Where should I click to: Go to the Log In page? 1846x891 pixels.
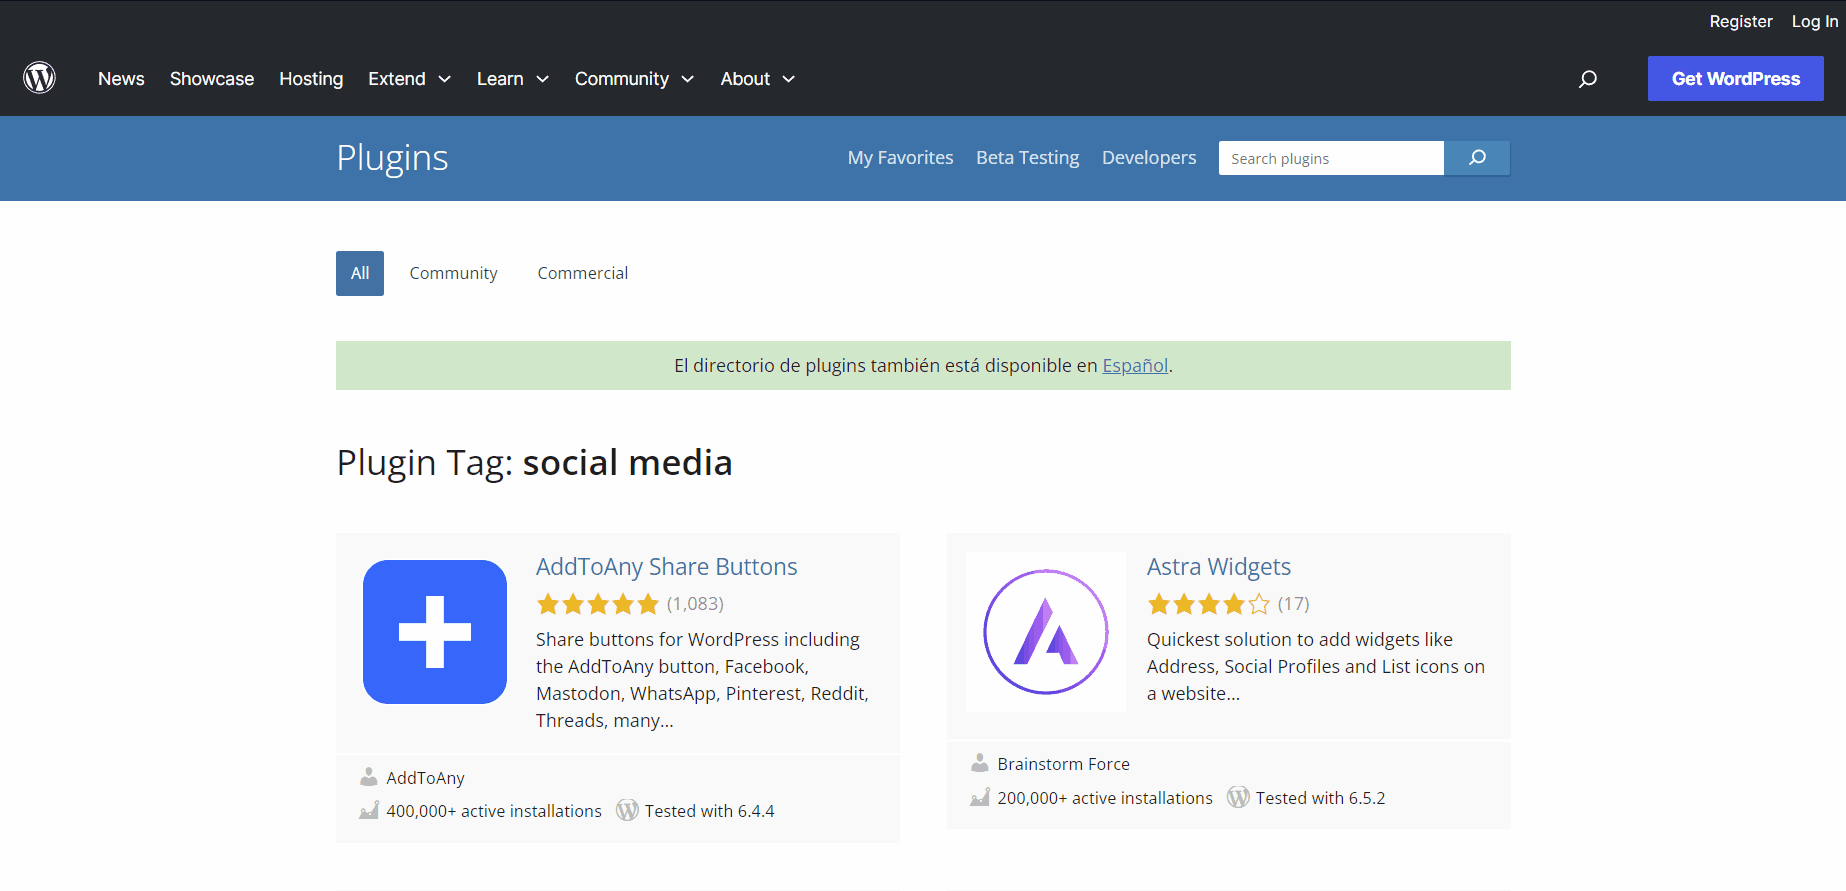tap(1814, 21)
